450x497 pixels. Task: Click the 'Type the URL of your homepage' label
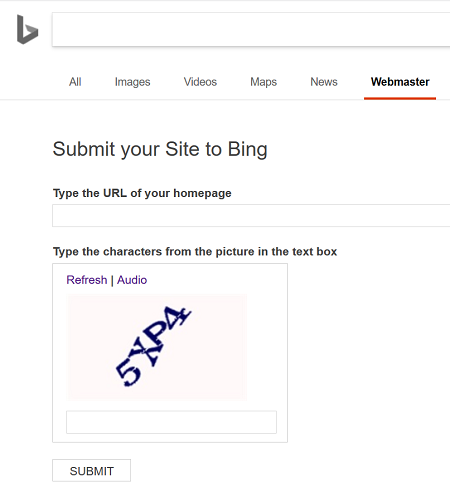tap(142, 193)
